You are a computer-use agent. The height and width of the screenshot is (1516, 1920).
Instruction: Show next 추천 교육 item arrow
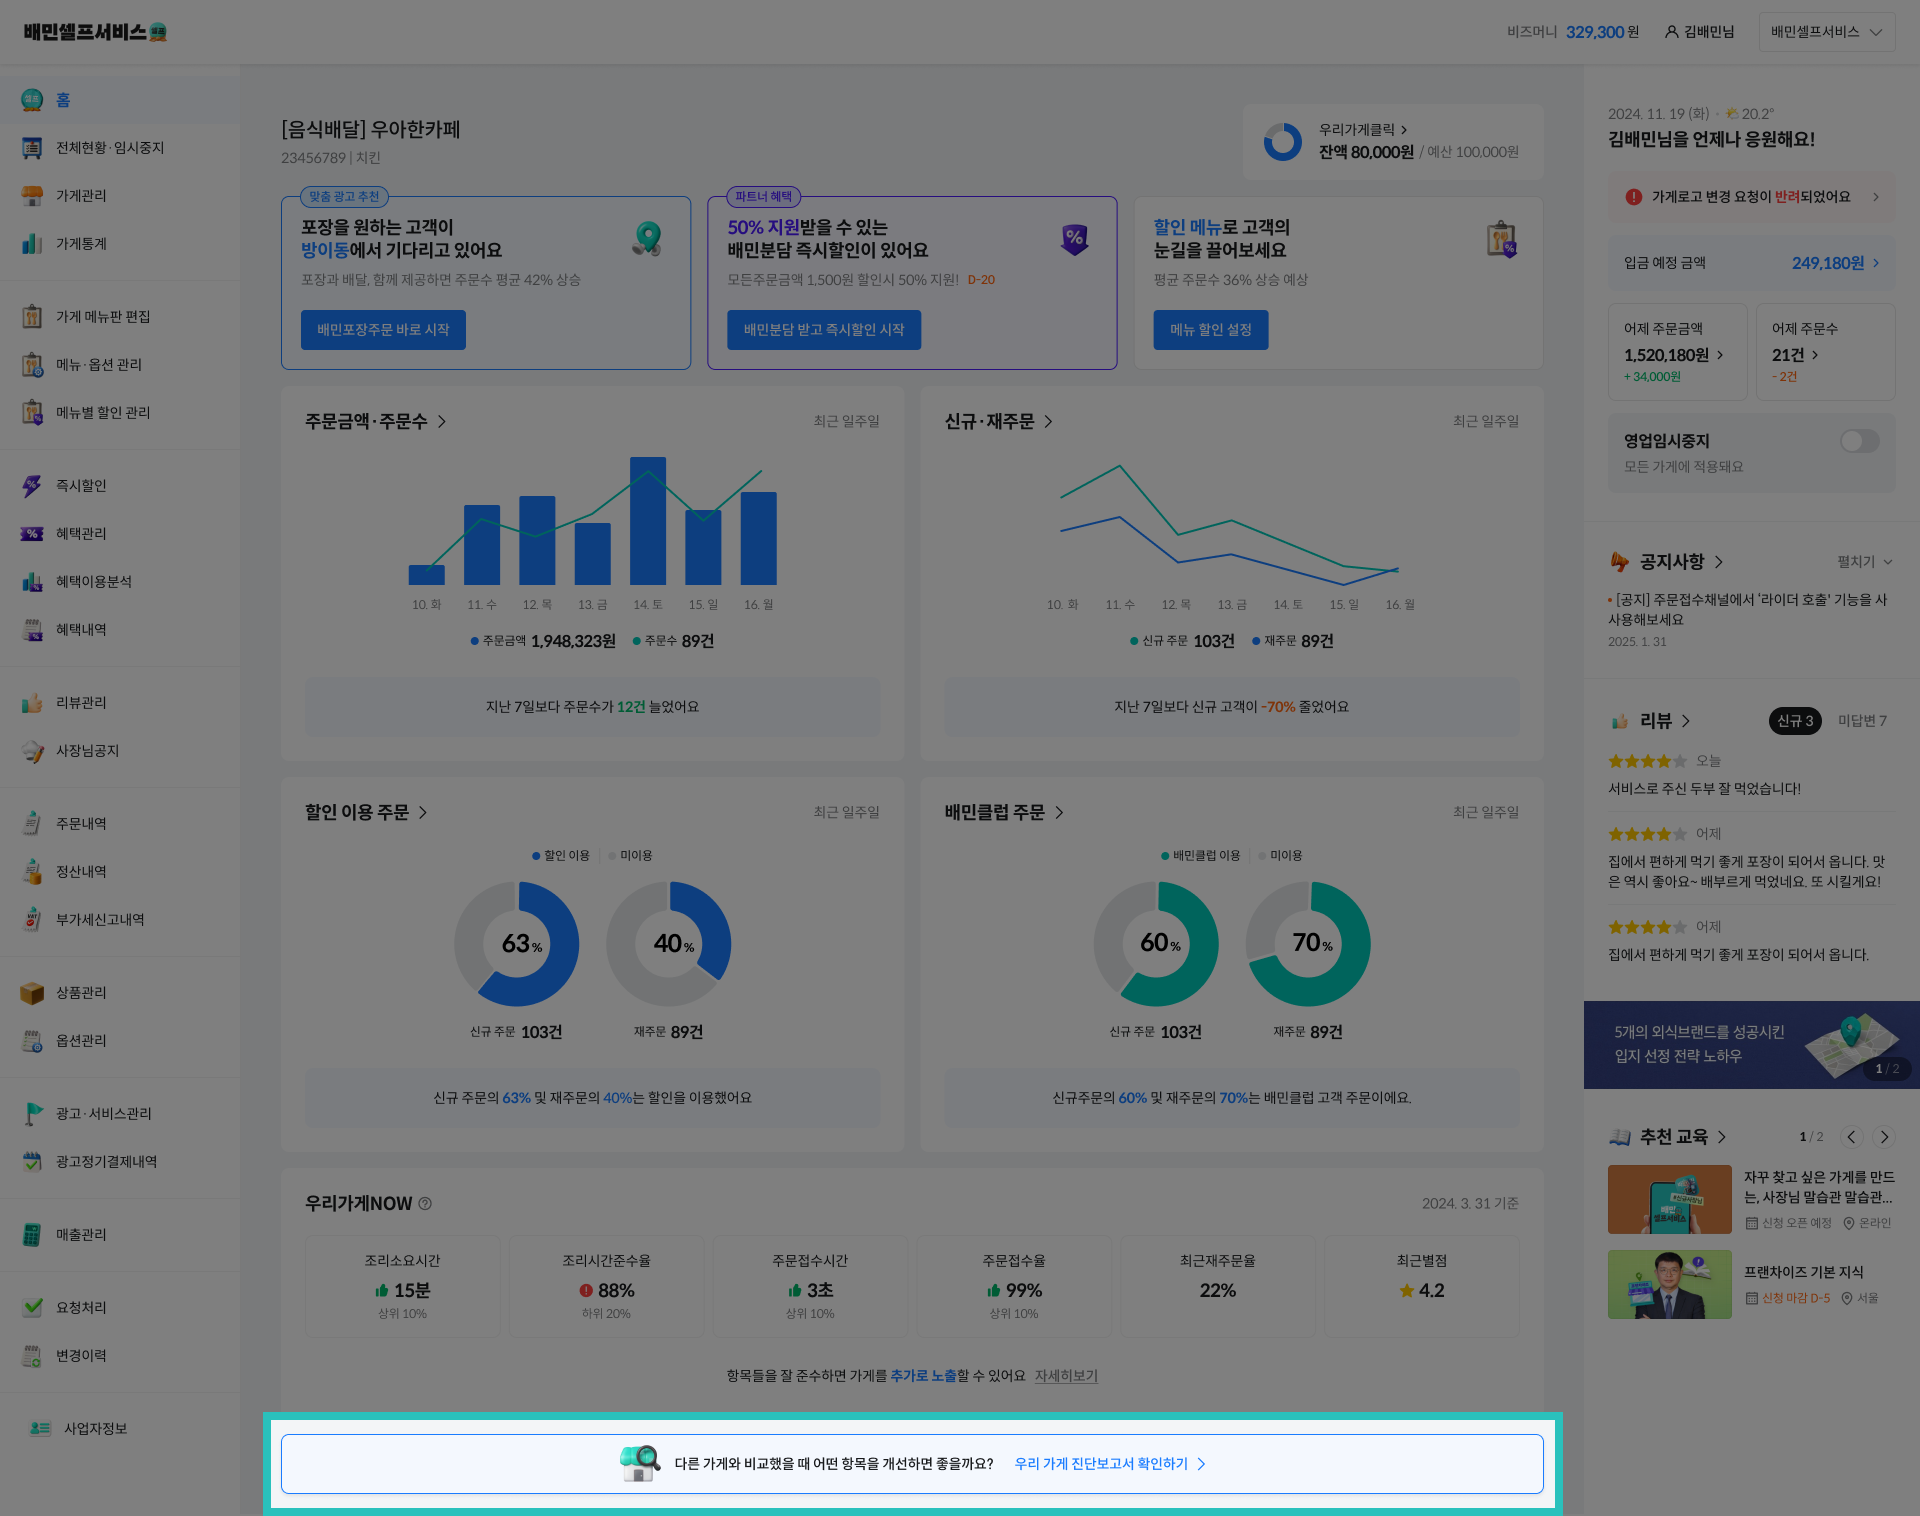click(1884, 1137)
